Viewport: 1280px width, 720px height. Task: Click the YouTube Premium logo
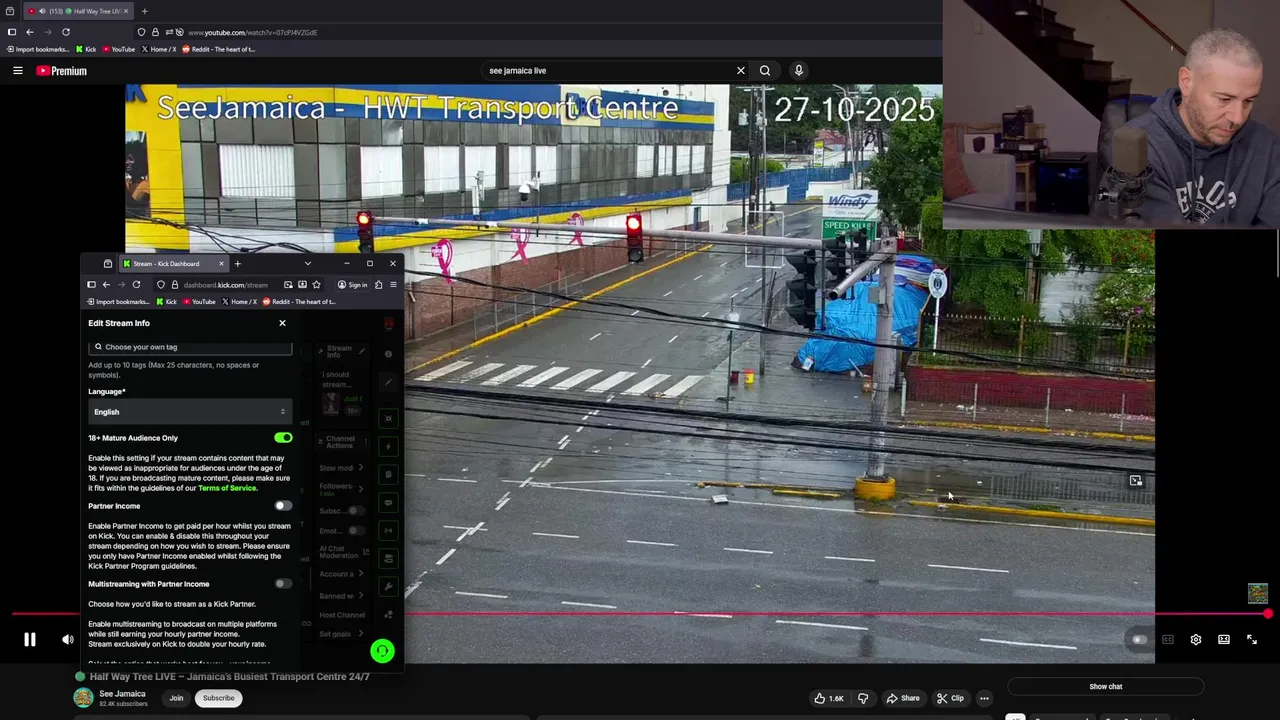click(x=62, y=71)
